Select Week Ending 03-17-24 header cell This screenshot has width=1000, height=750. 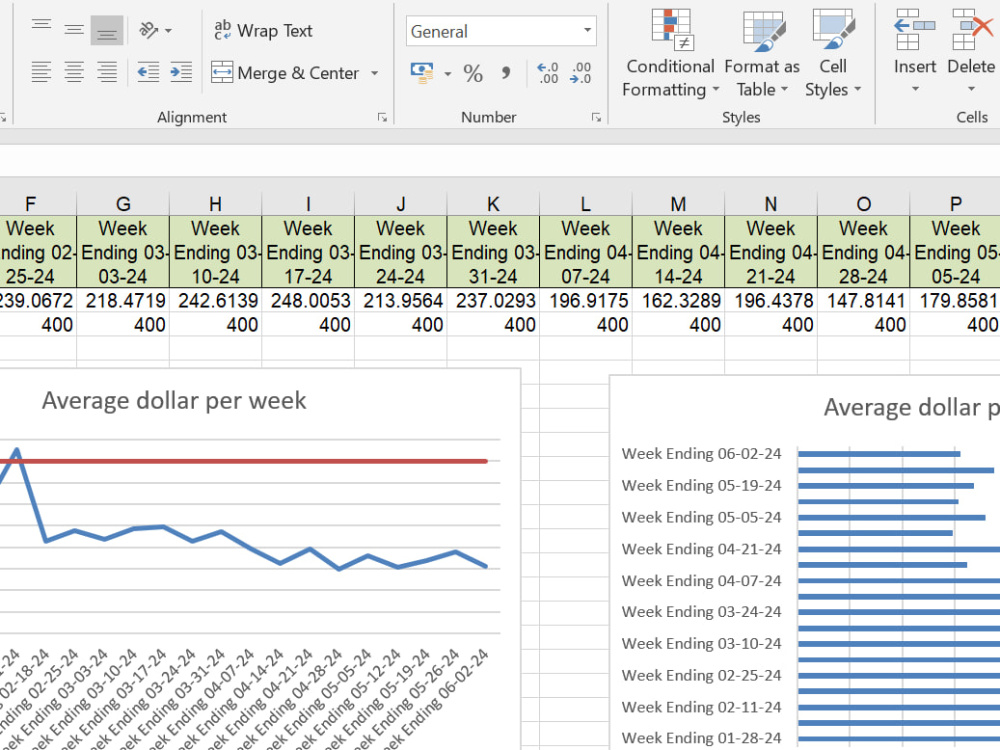308,252
